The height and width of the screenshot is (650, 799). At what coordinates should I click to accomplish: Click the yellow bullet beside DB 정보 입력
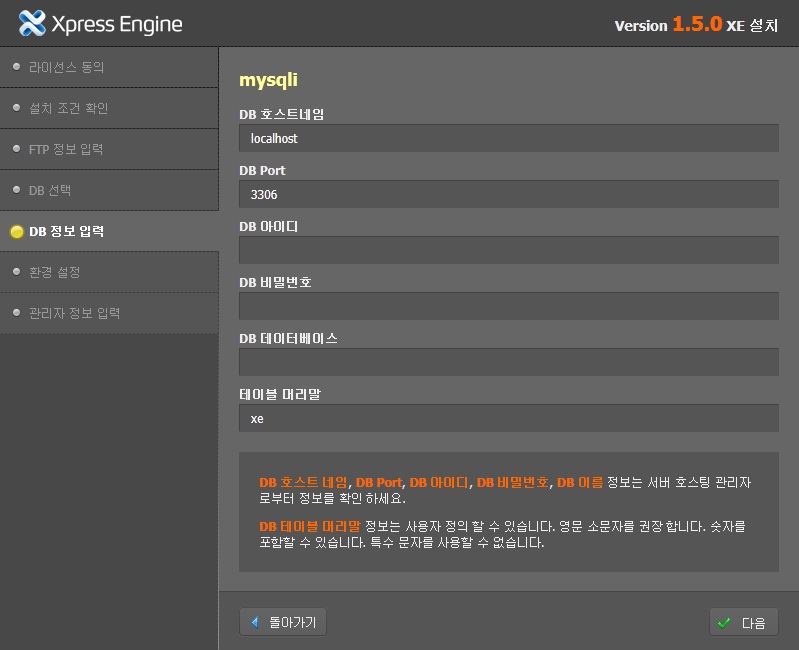click(x=17, y=231)
